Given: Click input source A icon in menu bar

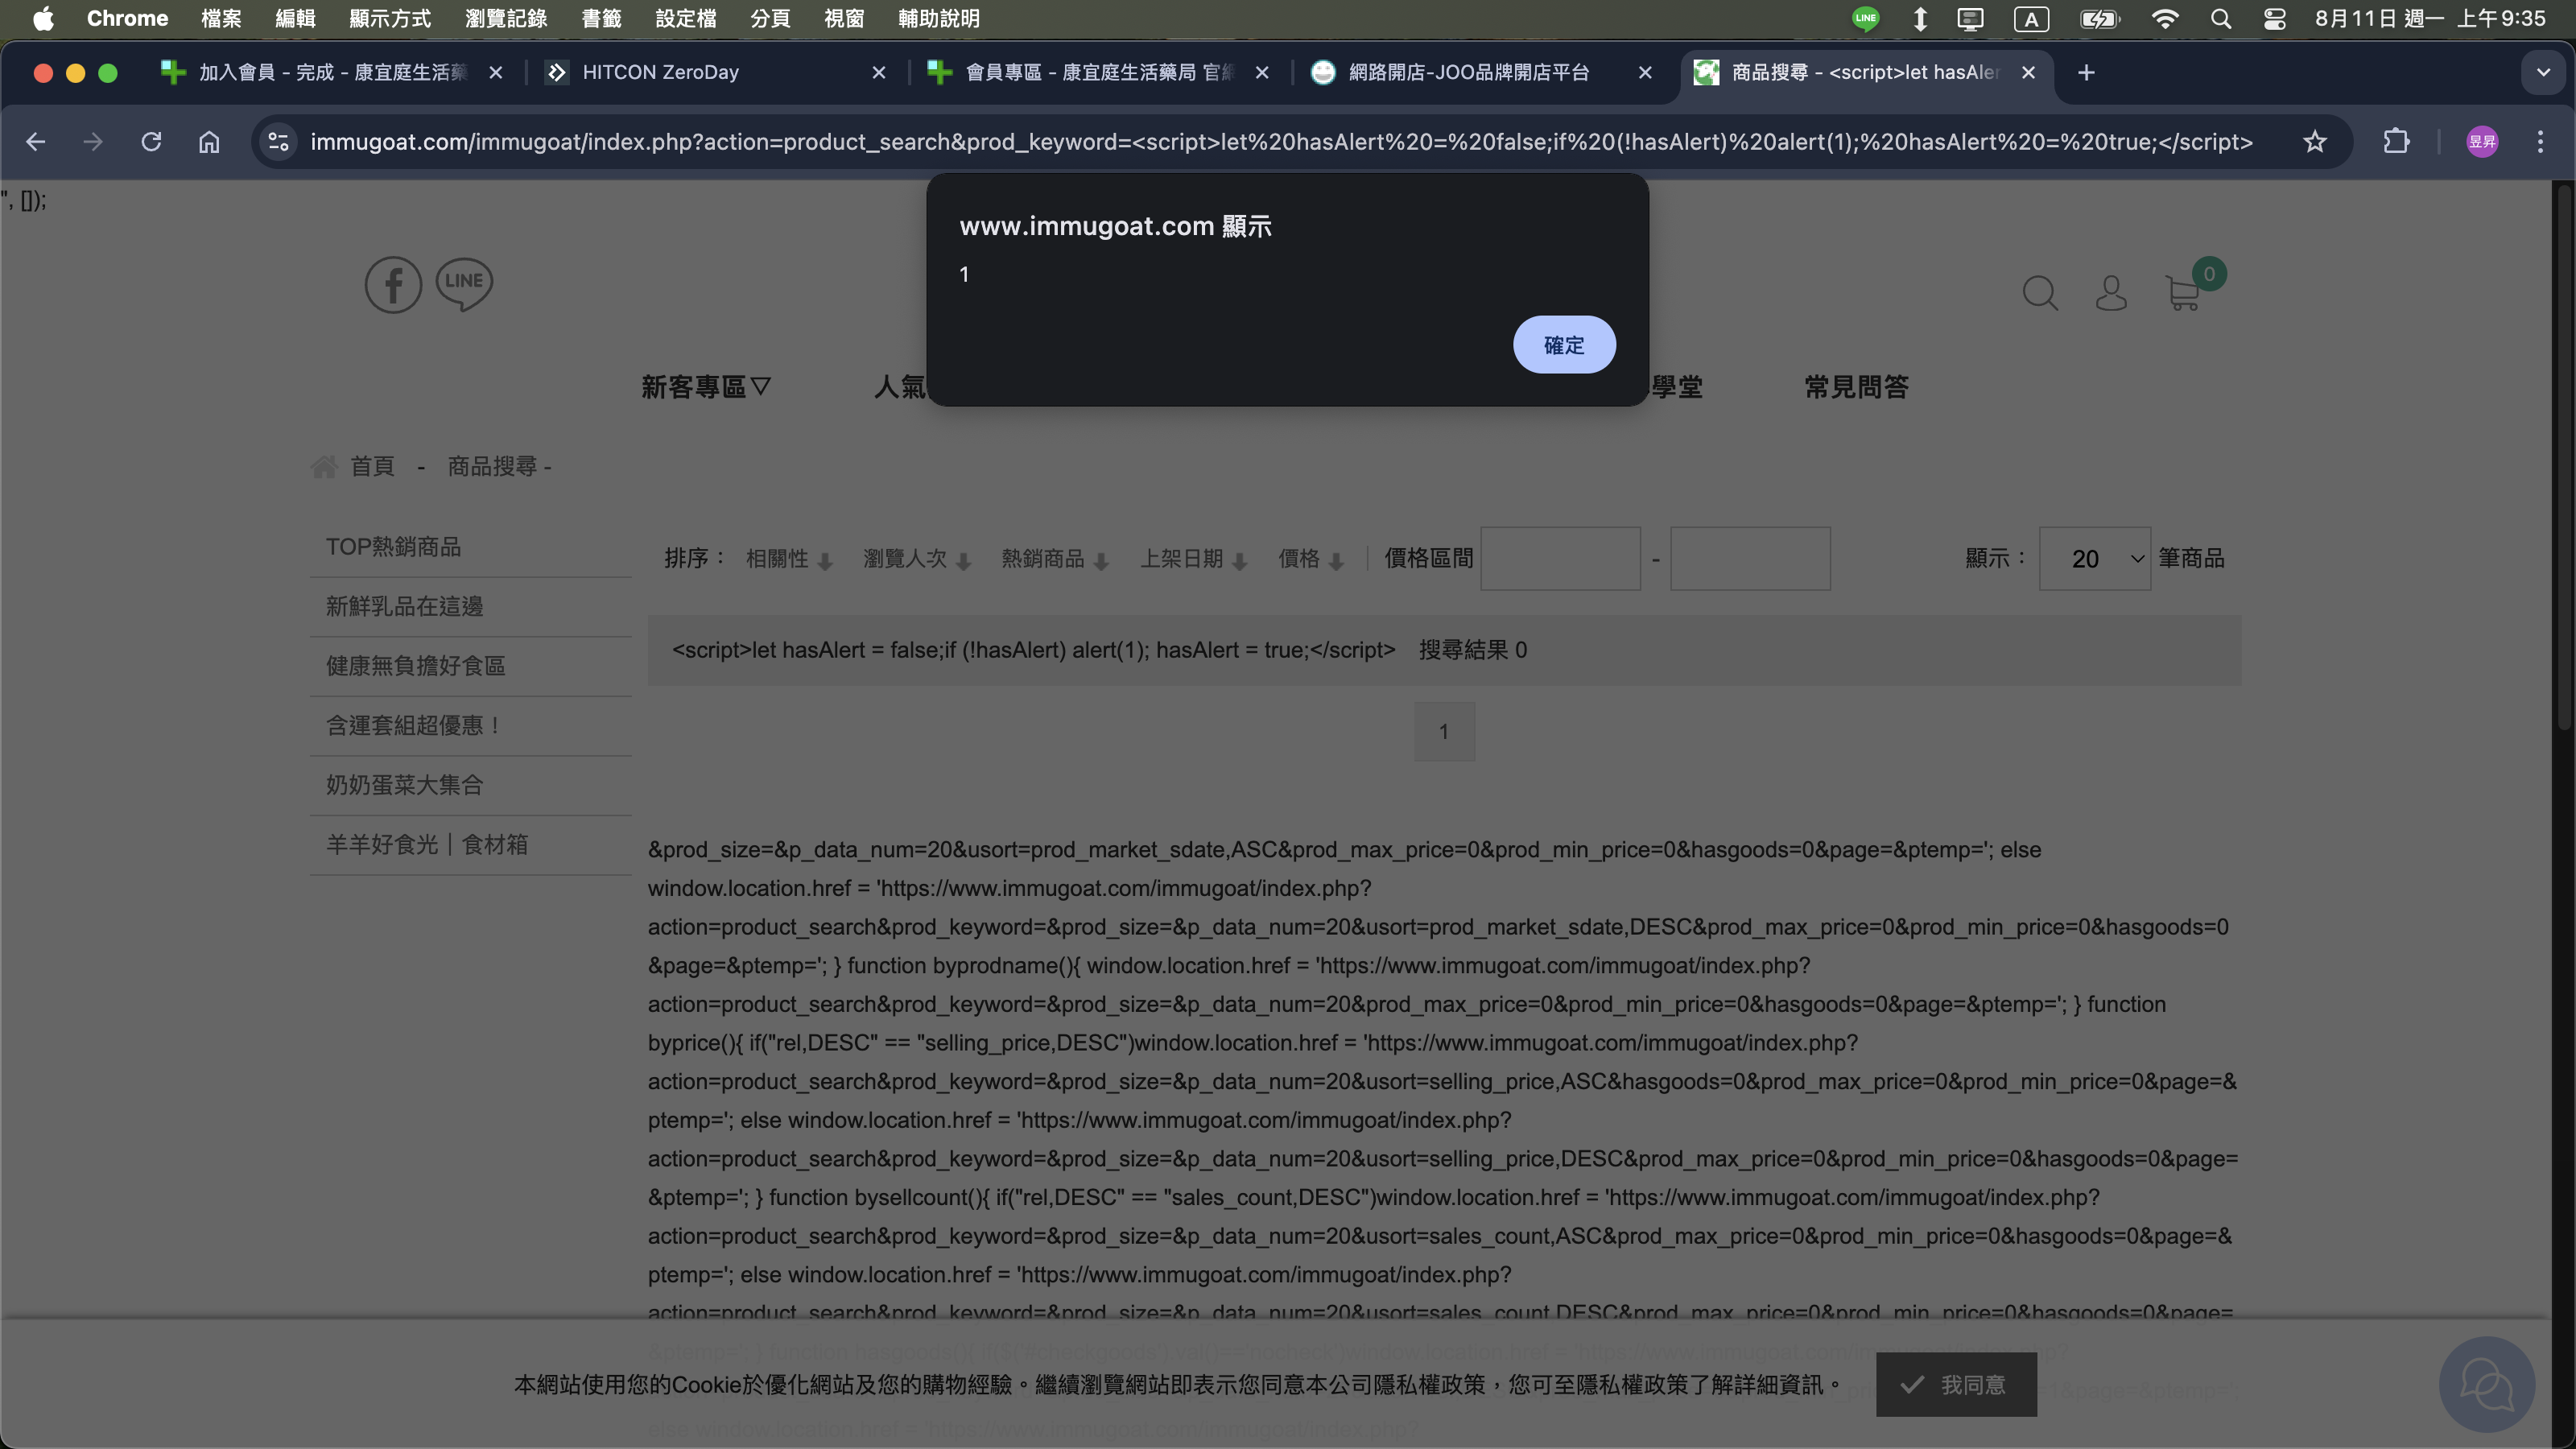Looking at the screenshot, I should (x=2031, y=18).
